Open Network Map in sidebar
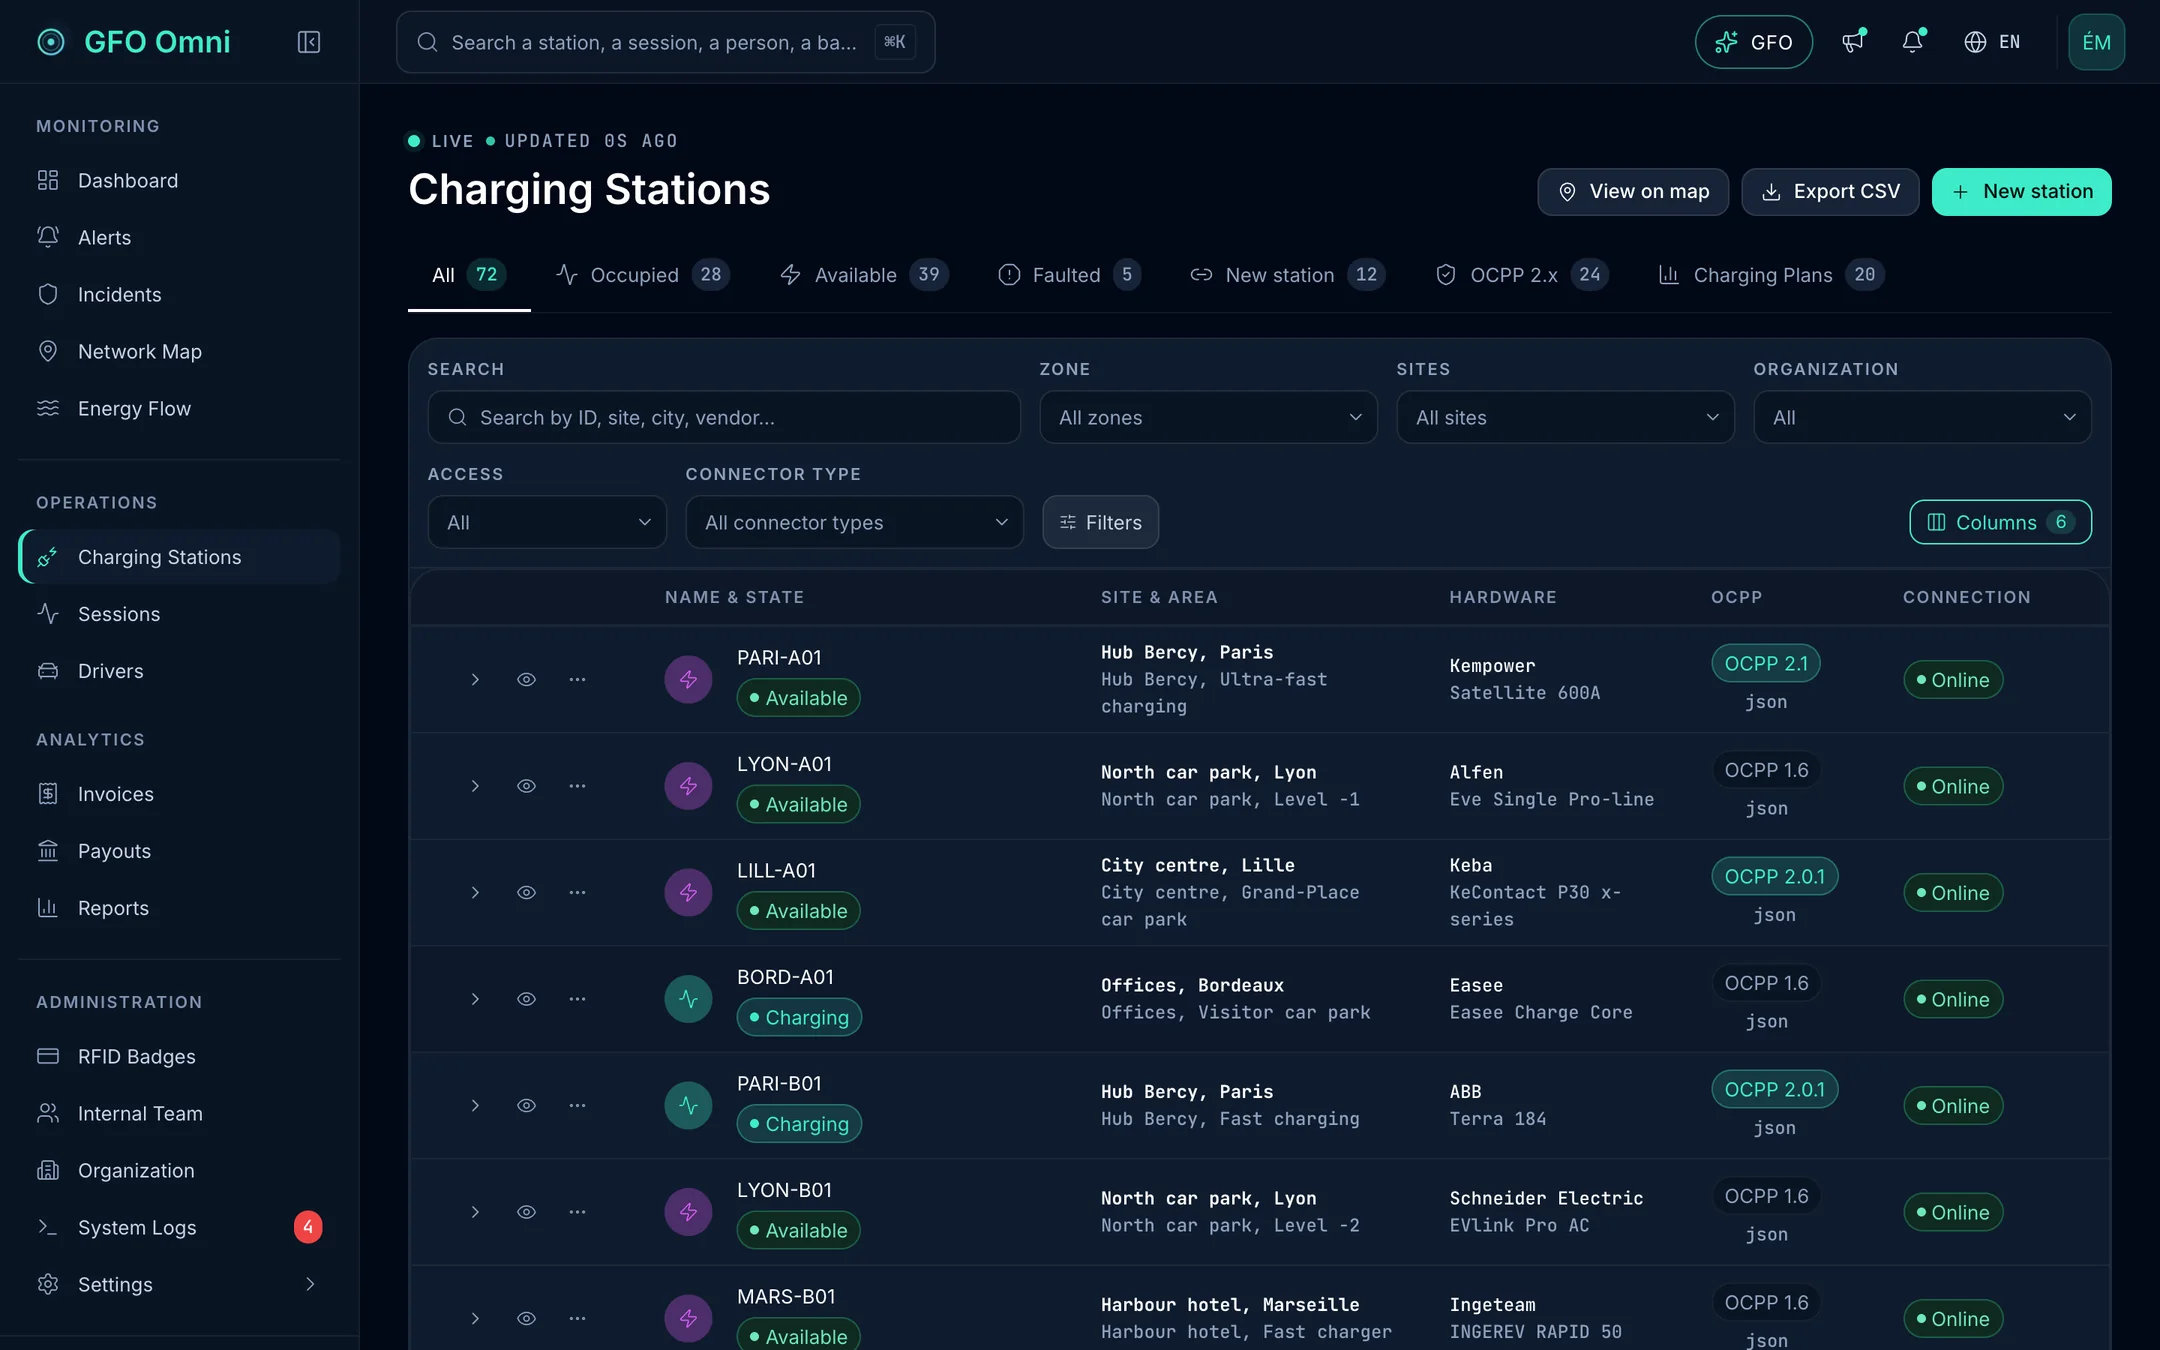2160x1350 pixels. coord(180,352)
